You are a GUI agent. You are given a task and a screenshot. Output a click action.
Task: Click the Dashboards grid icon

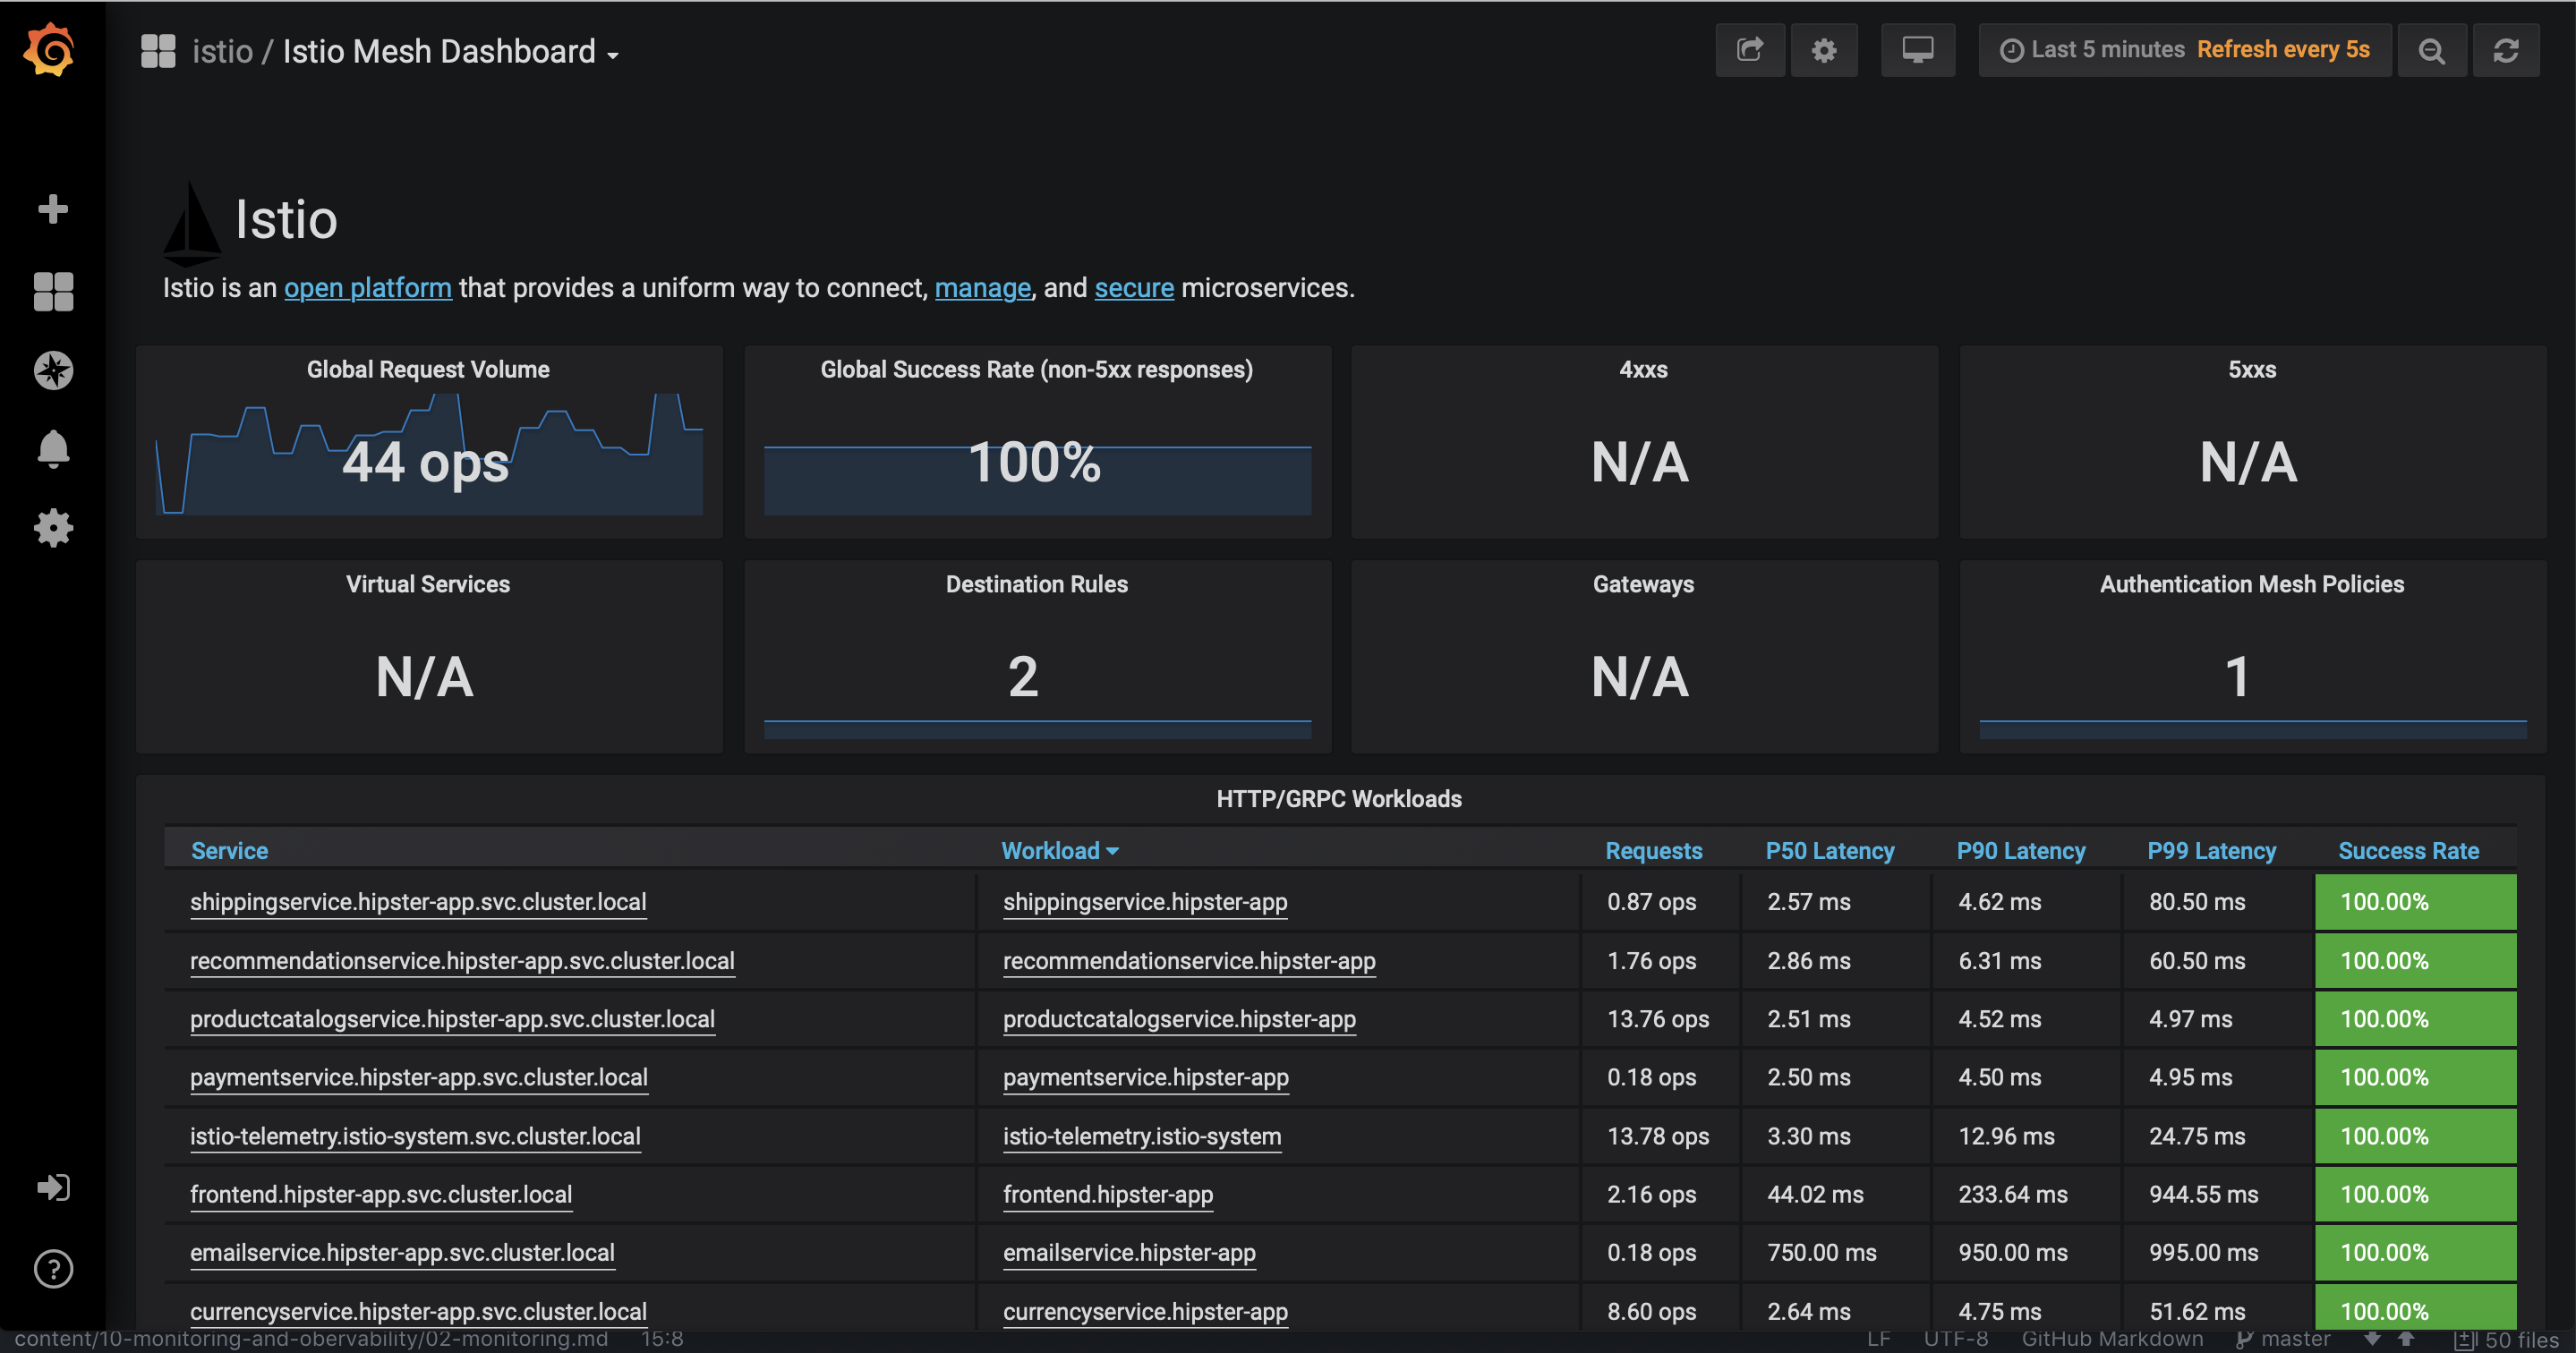click(x=49, y=288)
